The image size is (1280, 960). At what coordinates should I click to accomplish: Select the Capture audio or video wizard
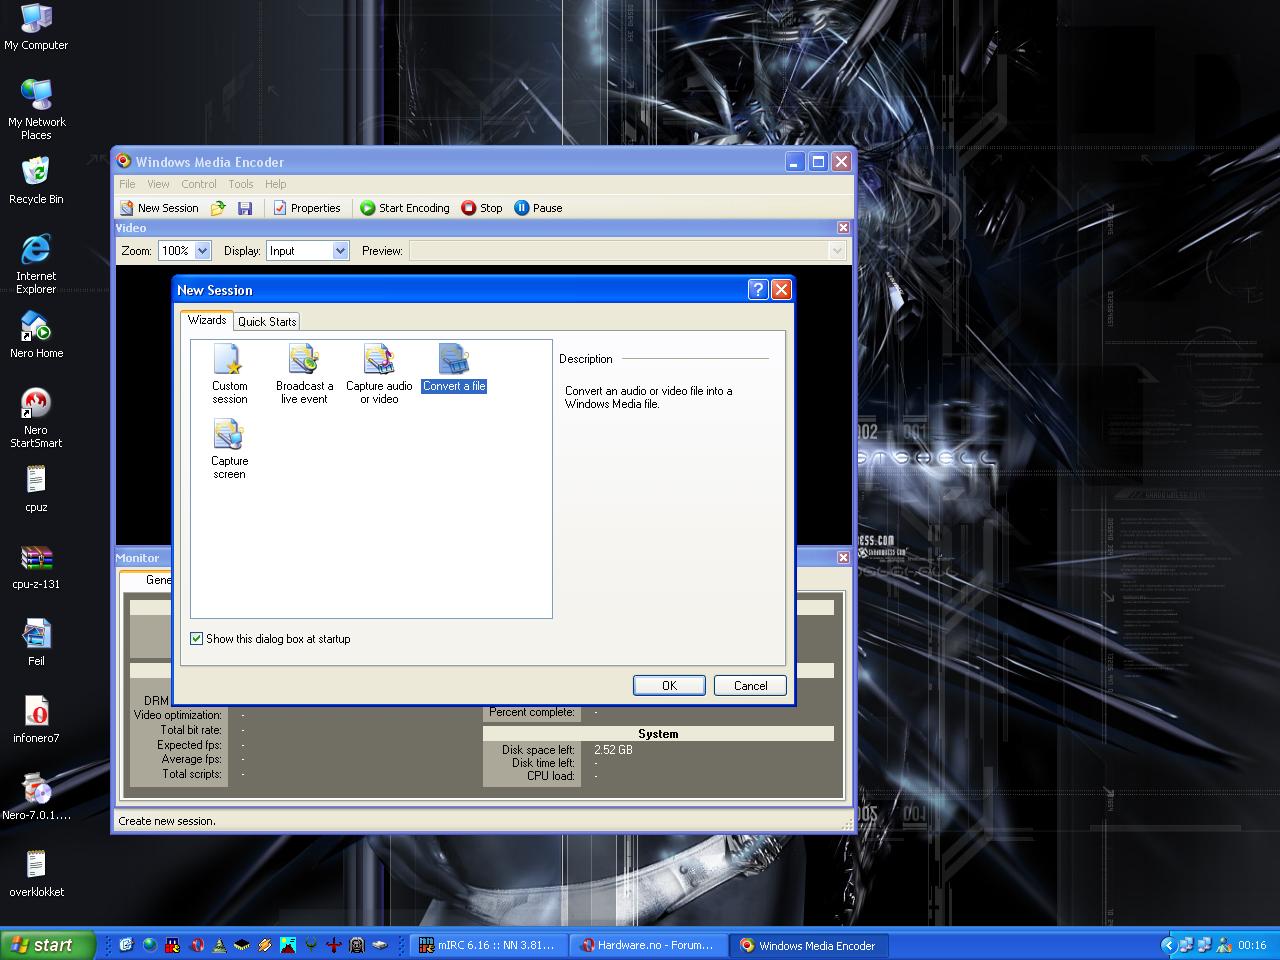click(379, 373)
